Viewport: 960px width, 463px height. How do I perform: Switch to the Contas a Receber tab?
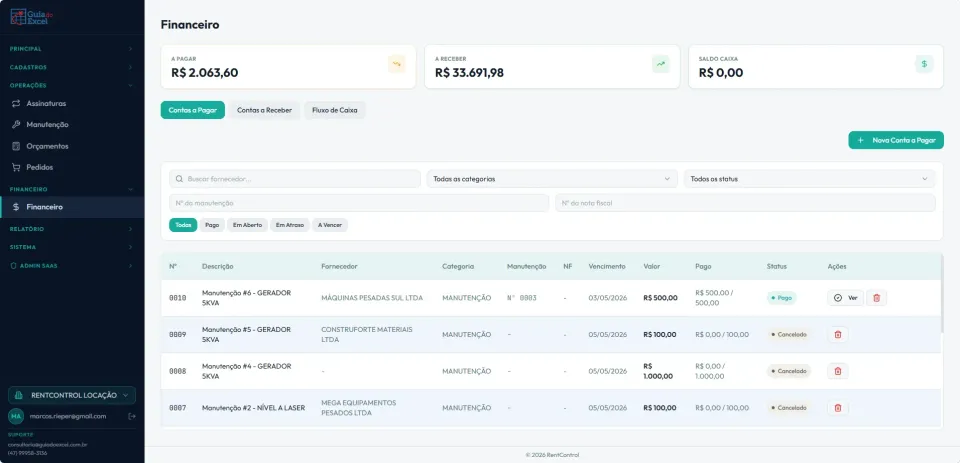pos(264,110)
